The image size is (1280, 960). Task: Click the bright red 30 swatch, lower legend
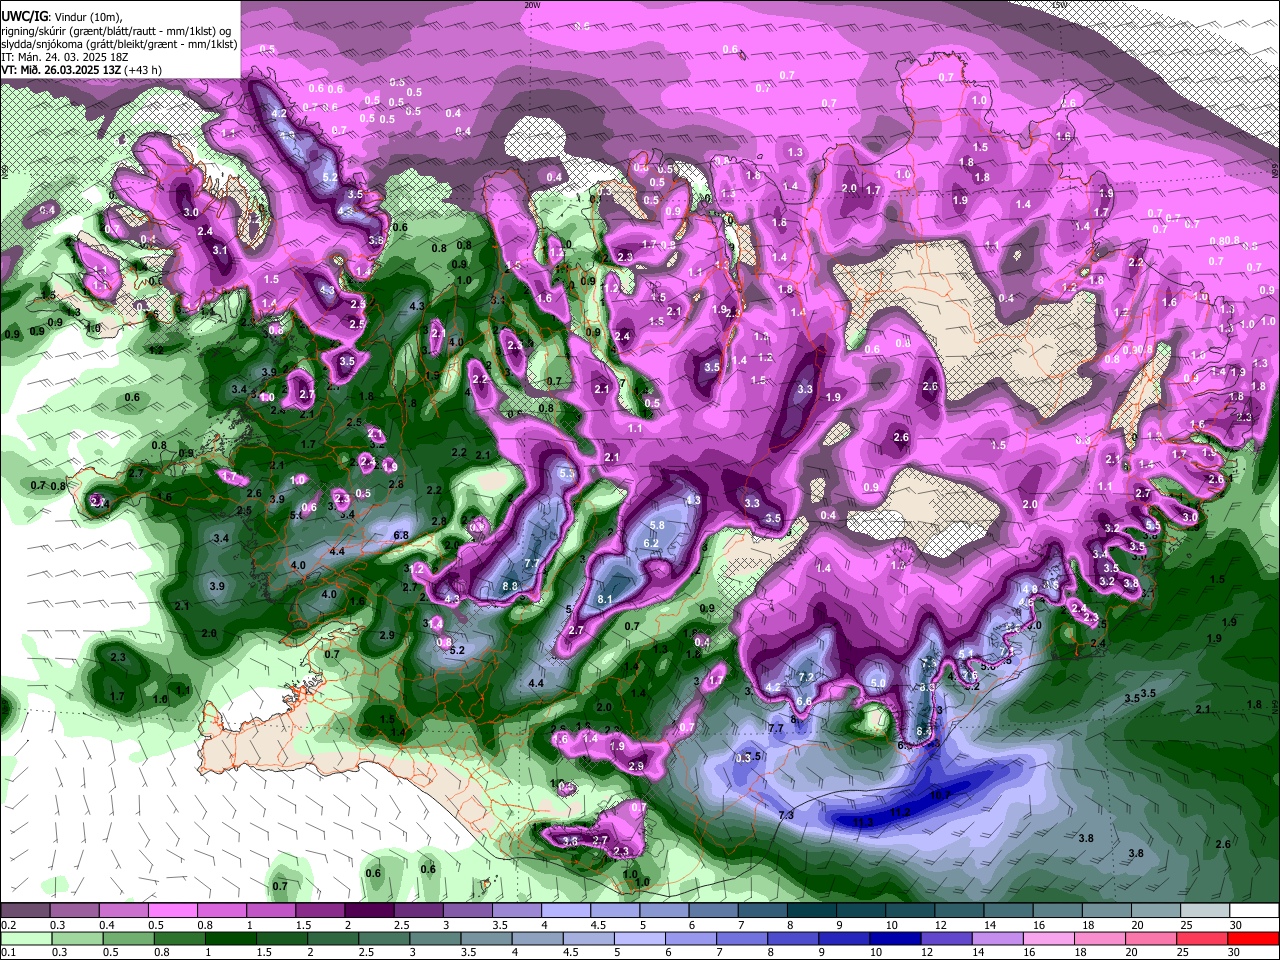[x=1254, y=938]
